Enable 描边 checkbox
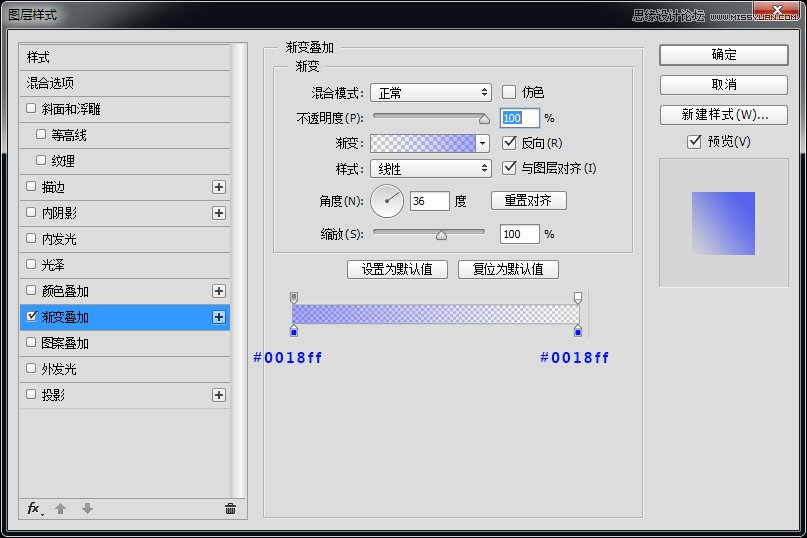807x538 pixels. click(x=31, y=186)
